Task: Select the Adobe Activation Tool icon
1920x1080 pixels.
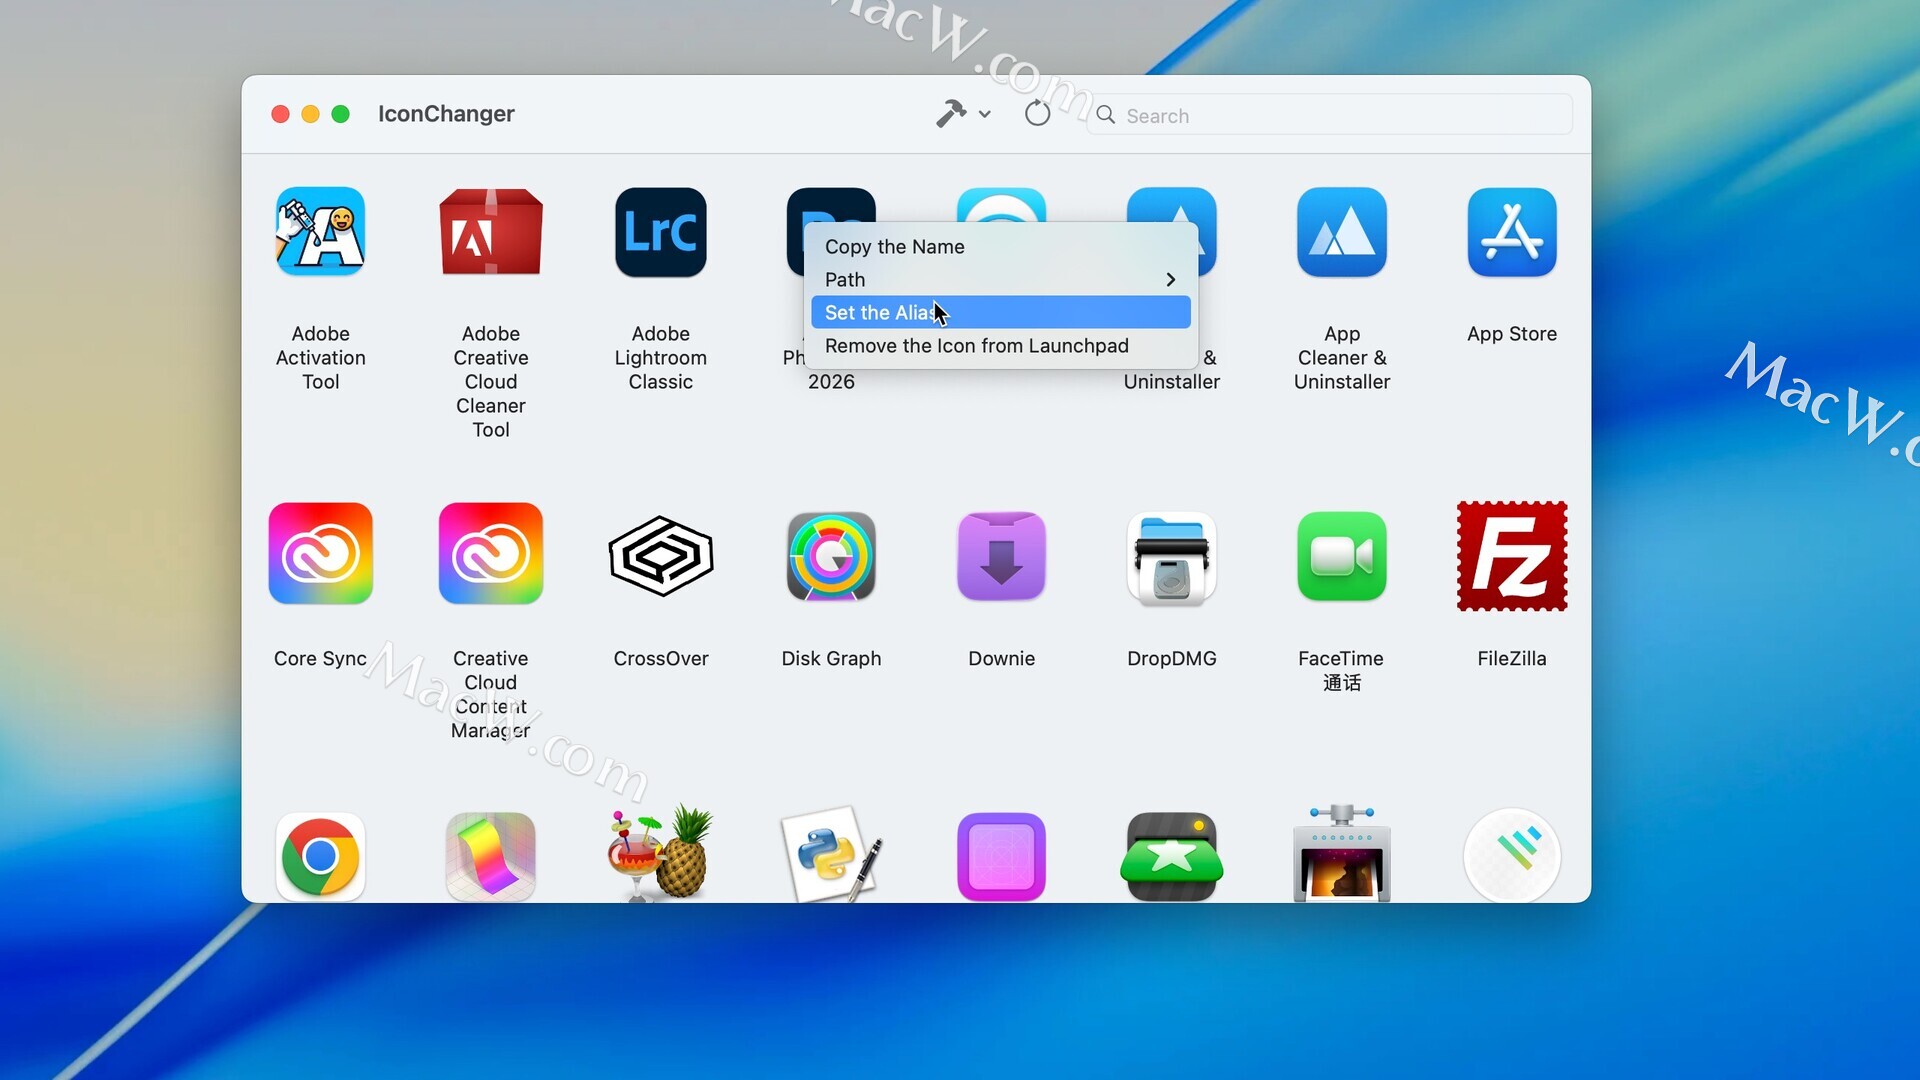Action: 320,232
